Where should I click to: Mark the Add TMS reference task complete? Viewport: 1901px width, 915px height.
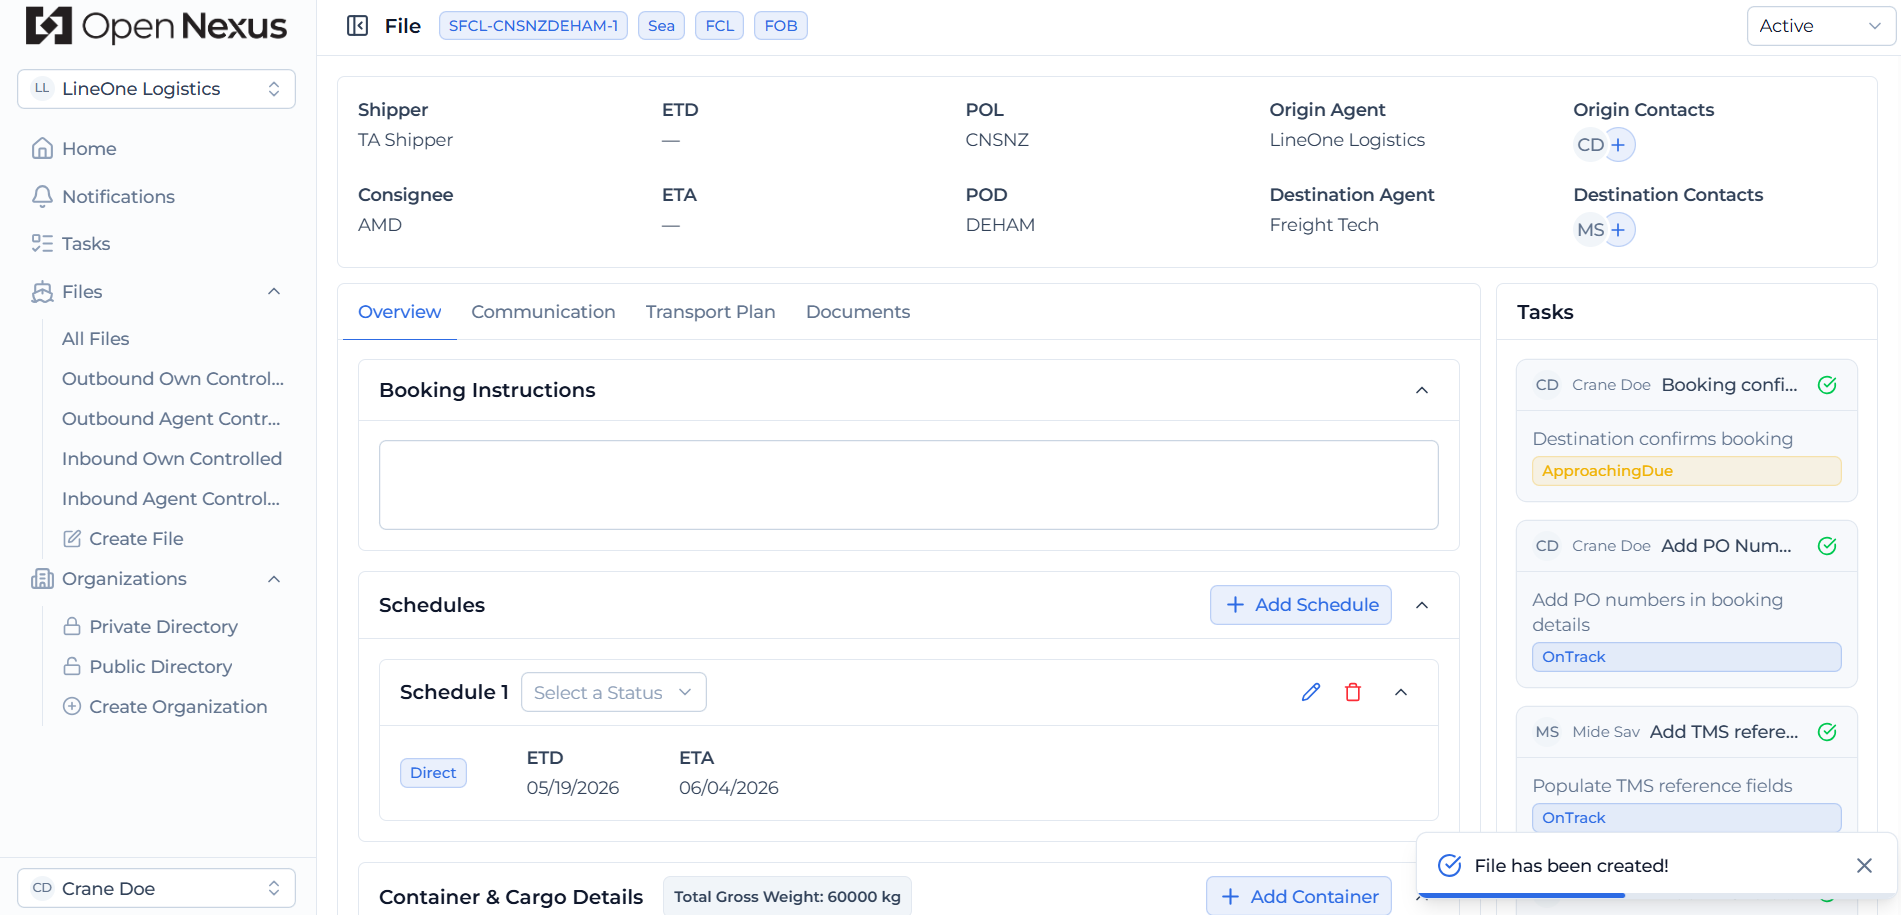[1827, 732]
